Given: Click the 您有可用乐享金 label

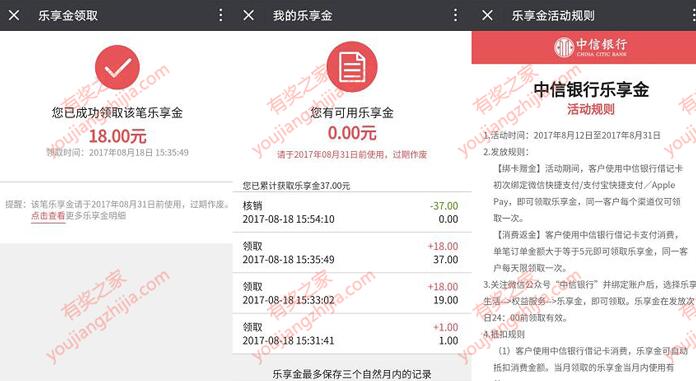Looking at the screenshot, I should (352, 113).
